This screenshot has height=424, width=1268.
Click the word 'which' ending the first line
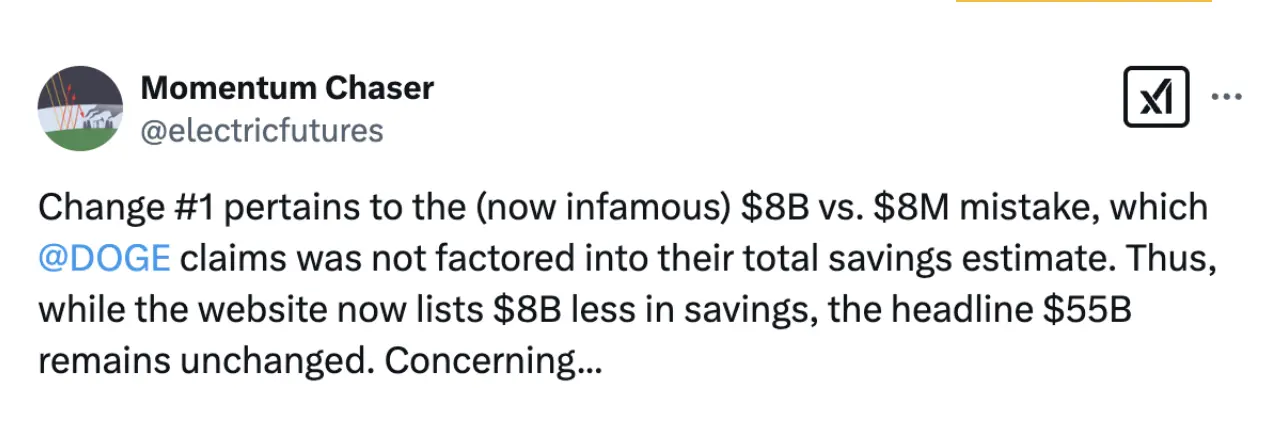click(x=1158, y=209)
